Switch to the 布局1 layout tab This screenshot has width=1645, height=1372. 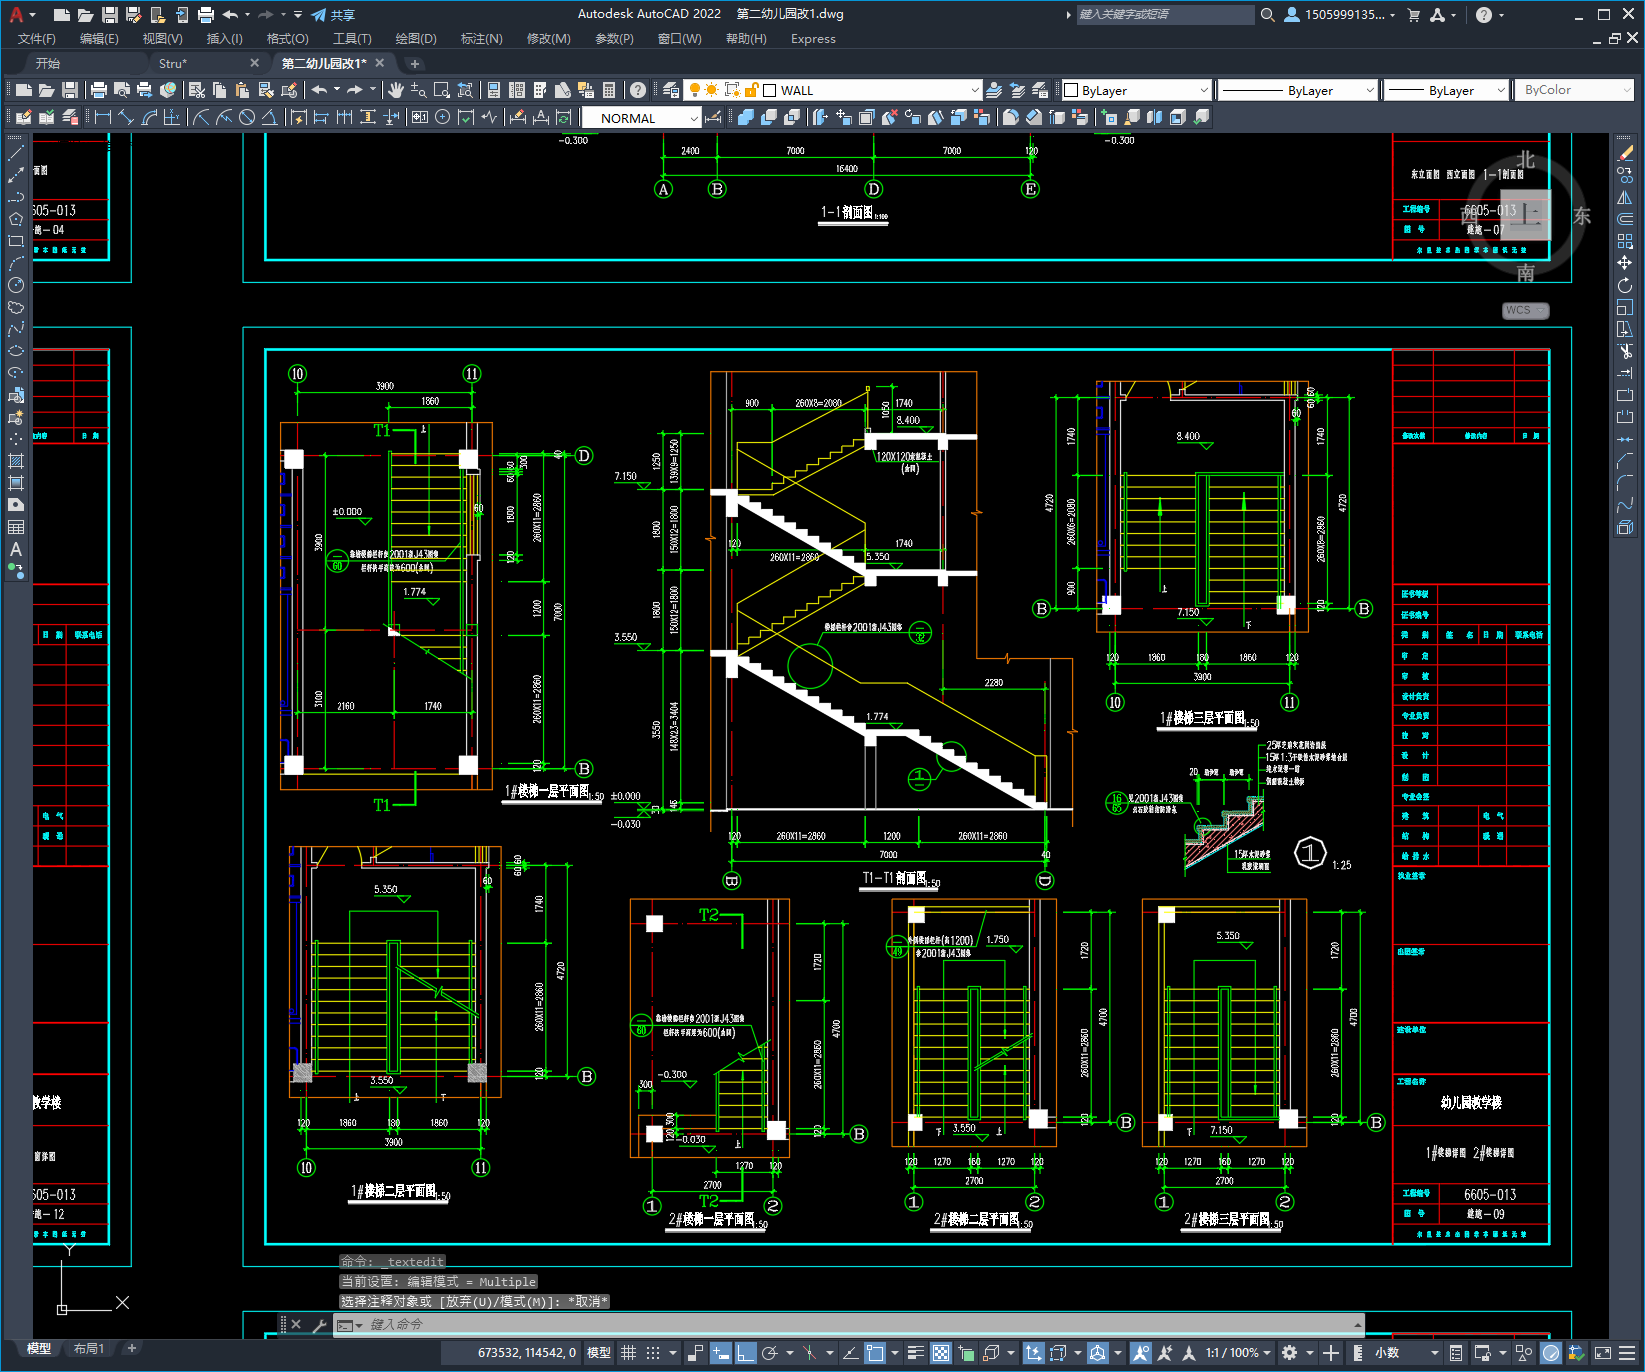[88, 1349]
